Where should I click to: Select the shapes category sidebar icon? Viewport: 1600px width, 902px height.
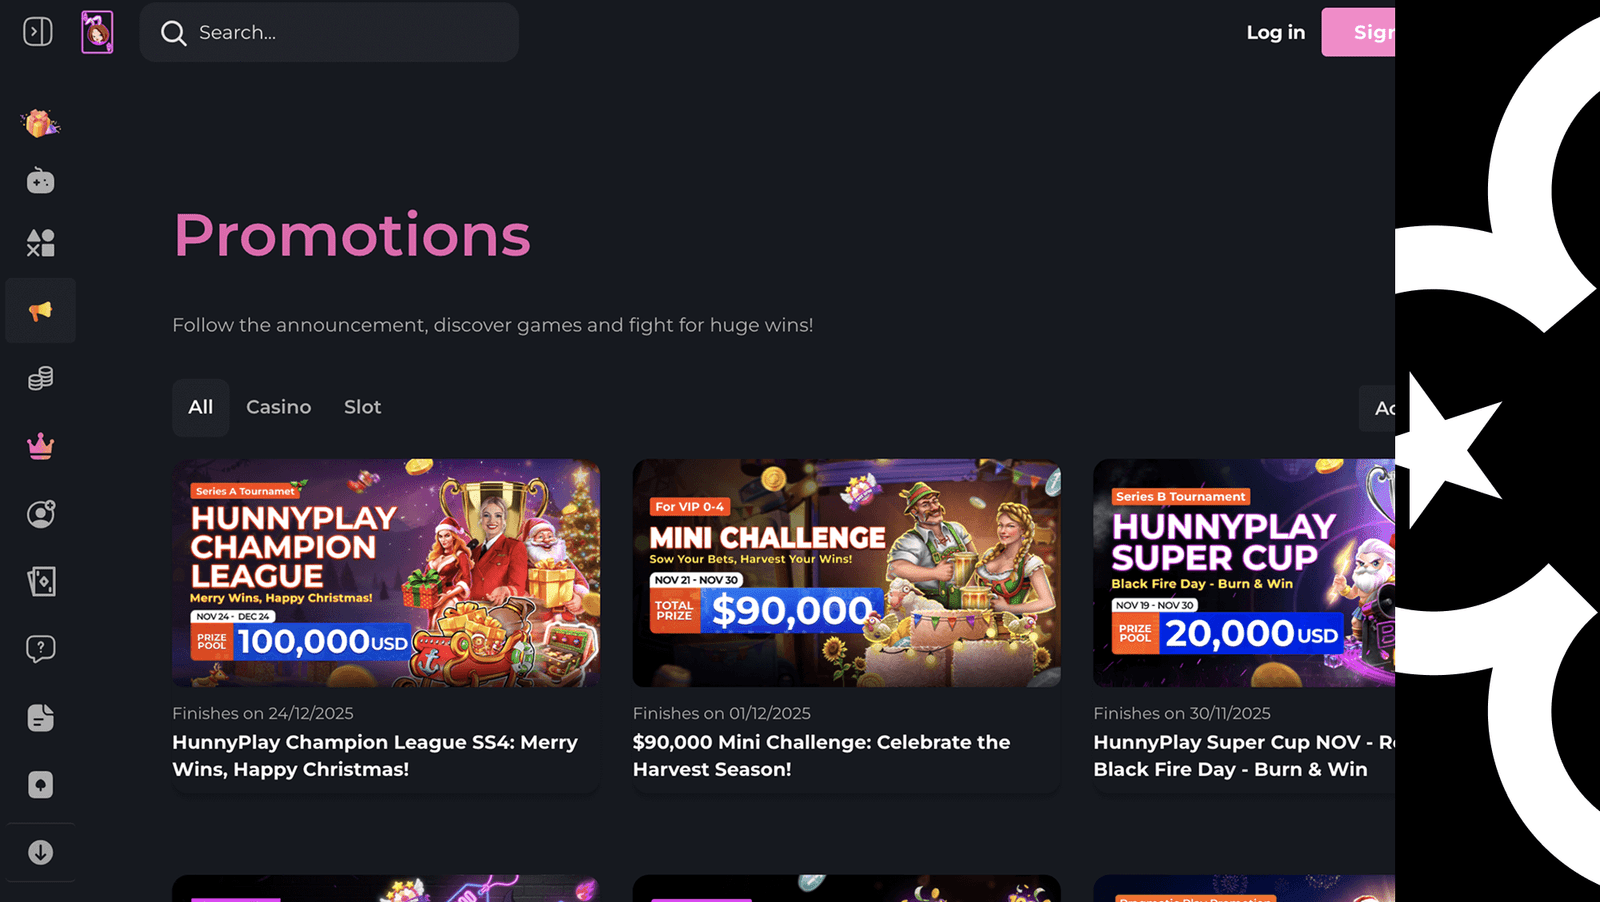tap(40, 243)
